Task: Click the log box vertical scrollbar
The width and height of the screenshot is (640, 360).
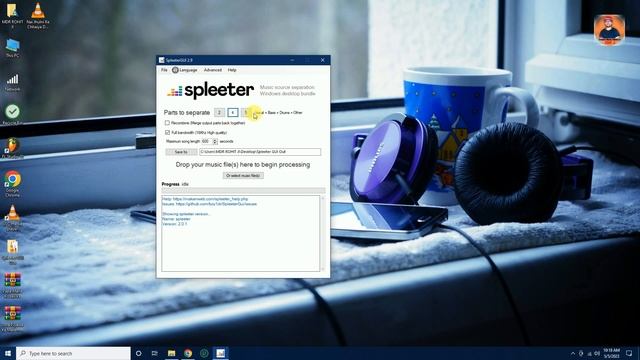Action: (323, 233)
